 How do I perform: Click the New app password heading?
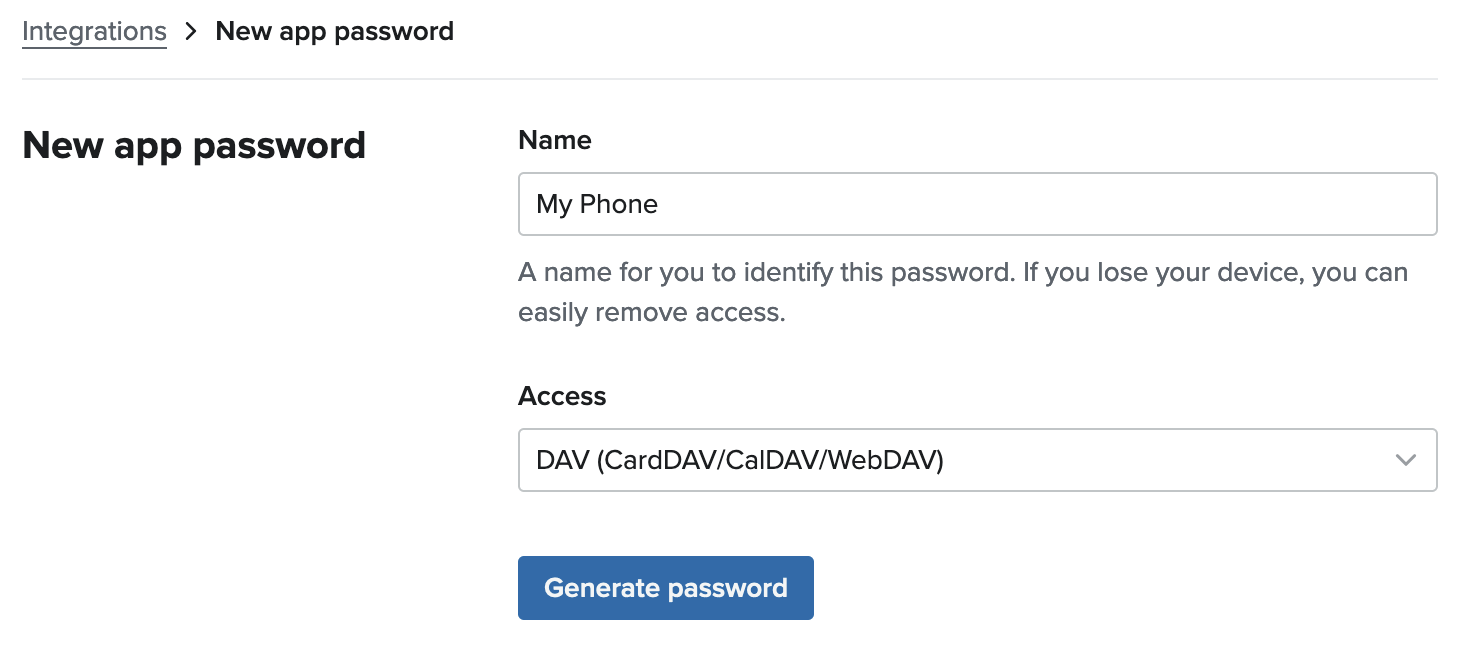[193, 145]
